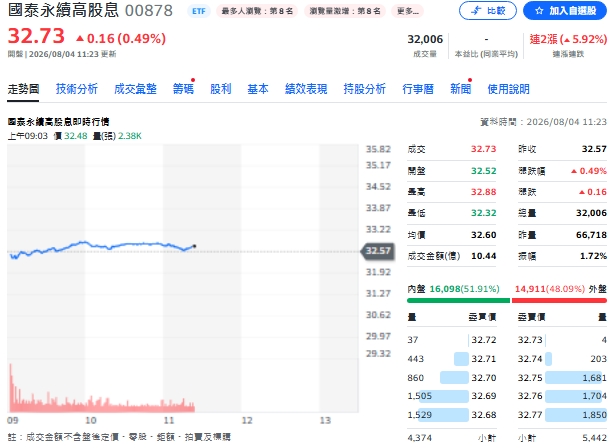Click ask price 32.74 row
This screenshot has height=448, width=616.
pos(562,359)
